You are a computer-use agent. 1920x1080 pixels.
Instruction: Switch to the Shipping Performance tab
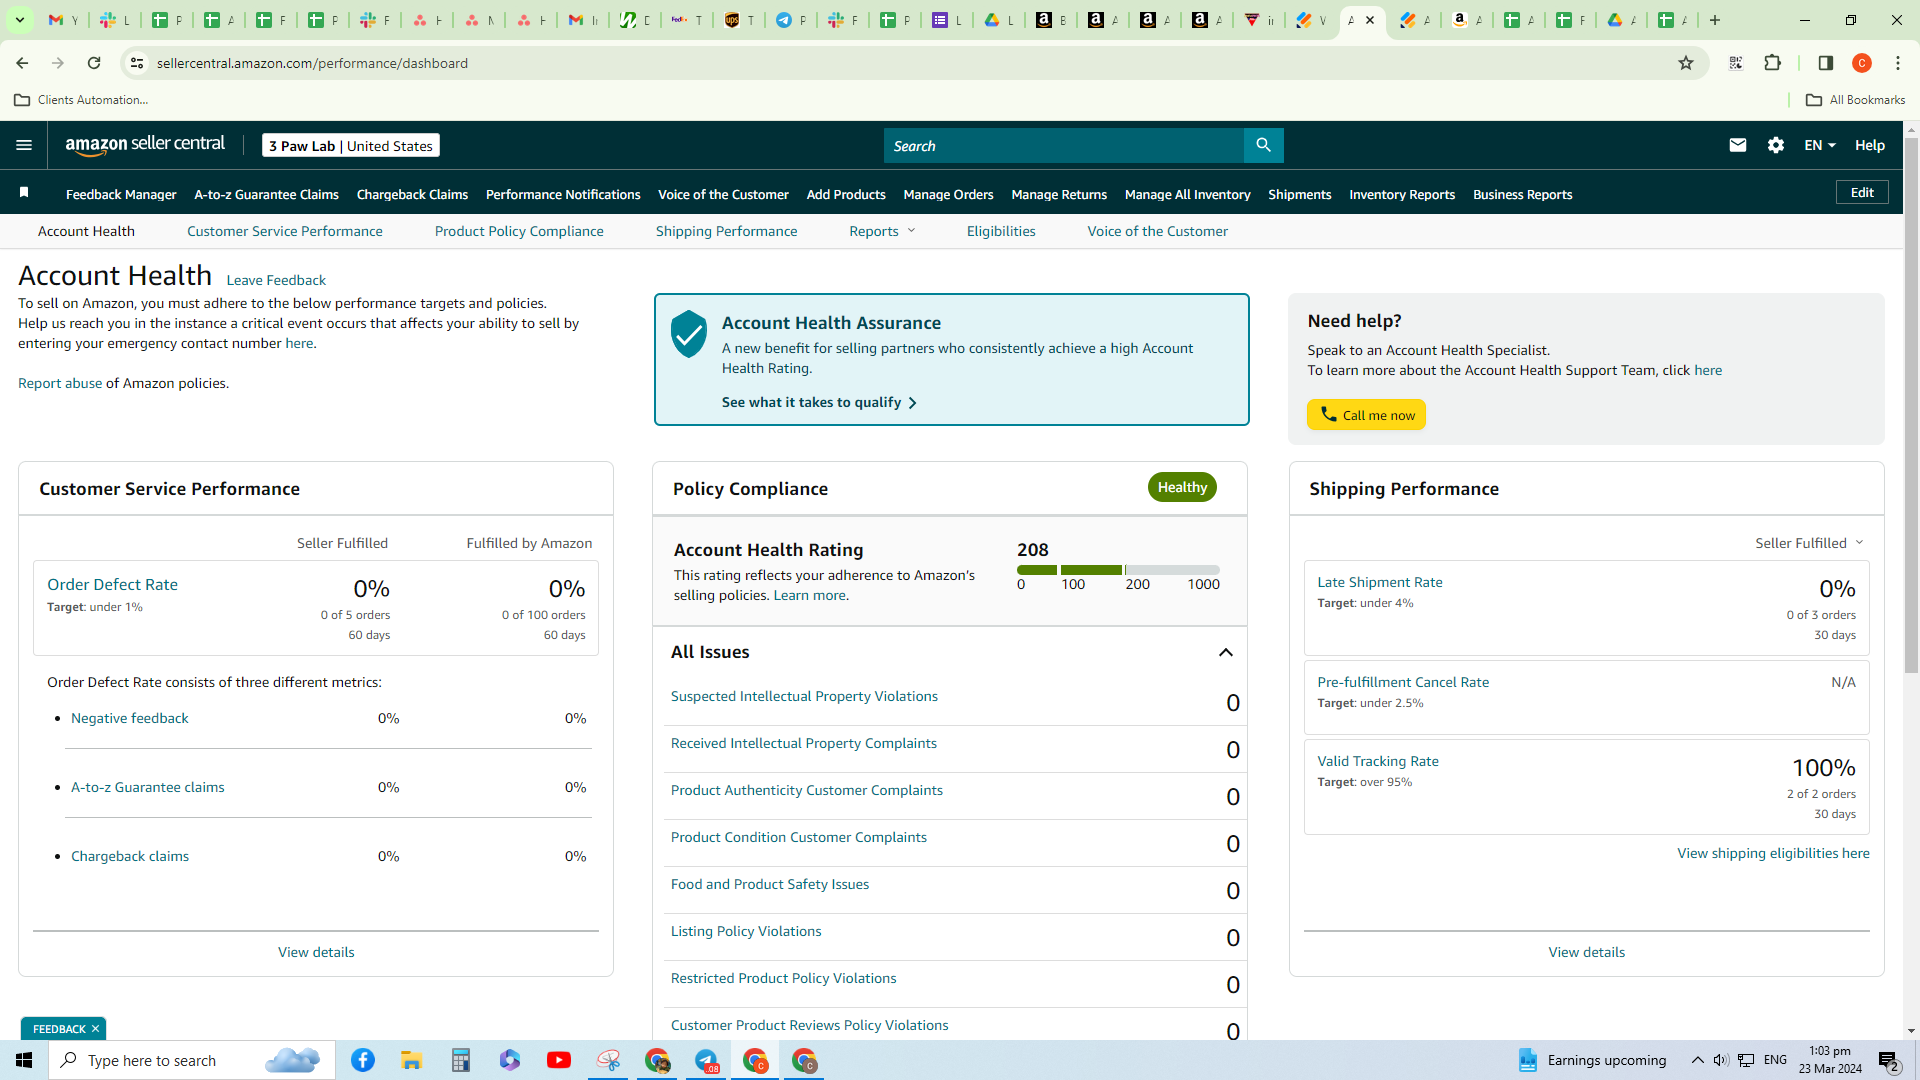[727, 231]
